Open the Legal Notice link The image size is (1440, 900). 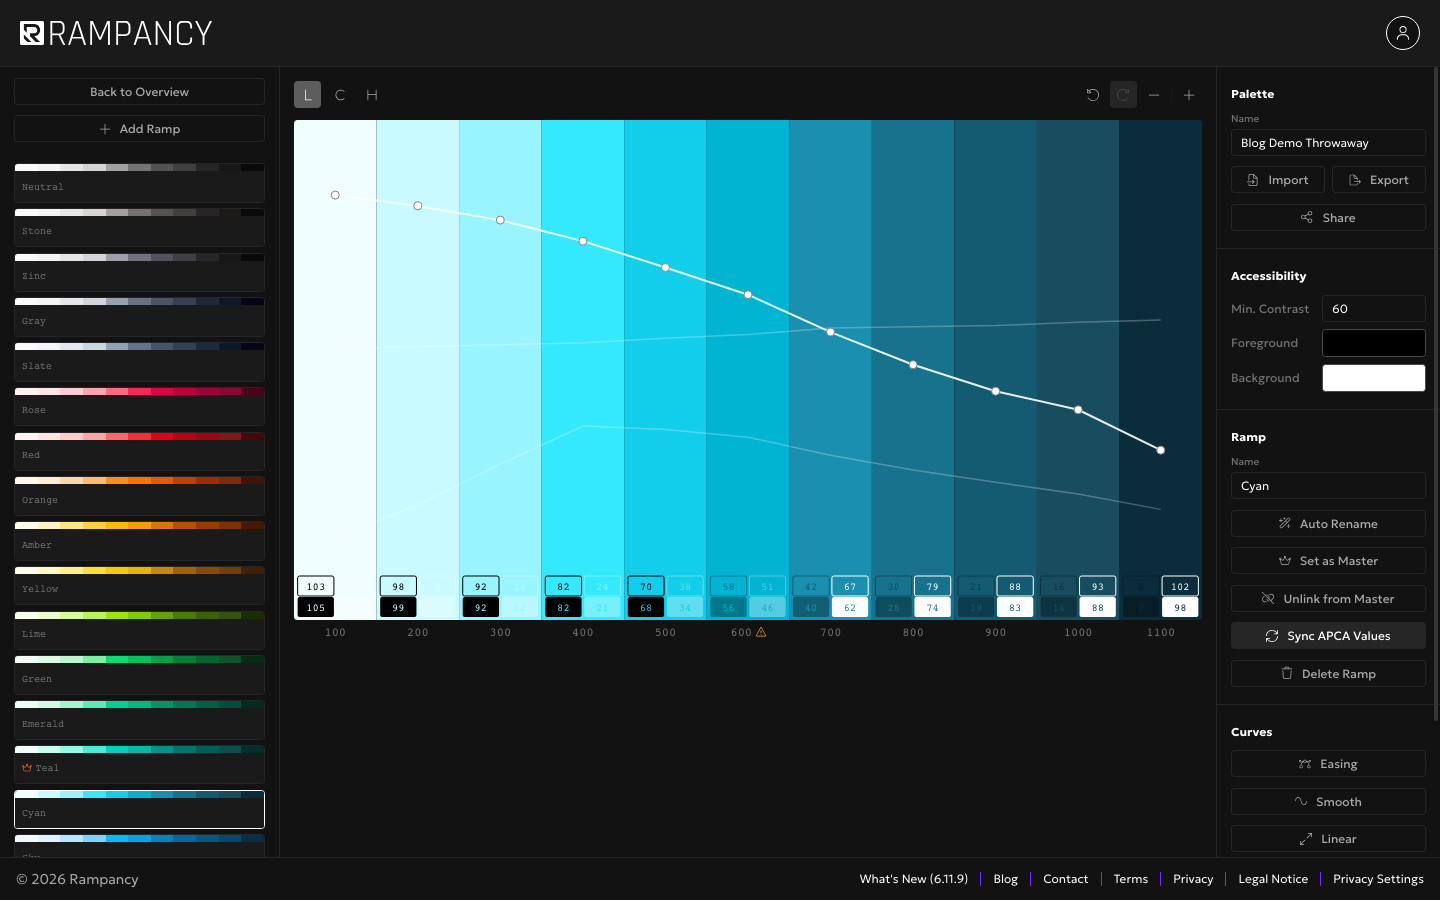(1273, 879)
